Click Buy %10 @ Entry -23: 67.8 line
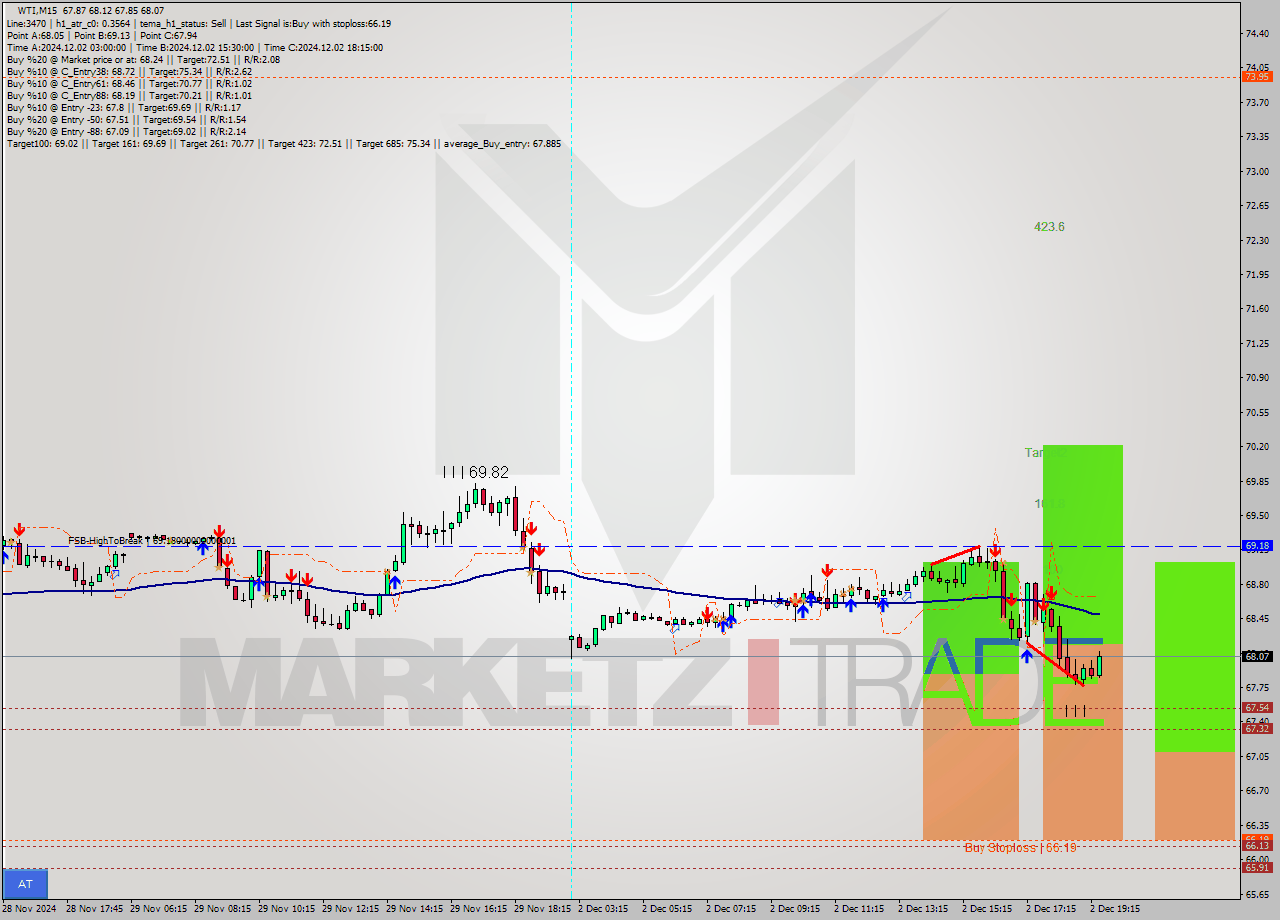The width and height of the screenshot is (1280, 920). tap(124, 107)
